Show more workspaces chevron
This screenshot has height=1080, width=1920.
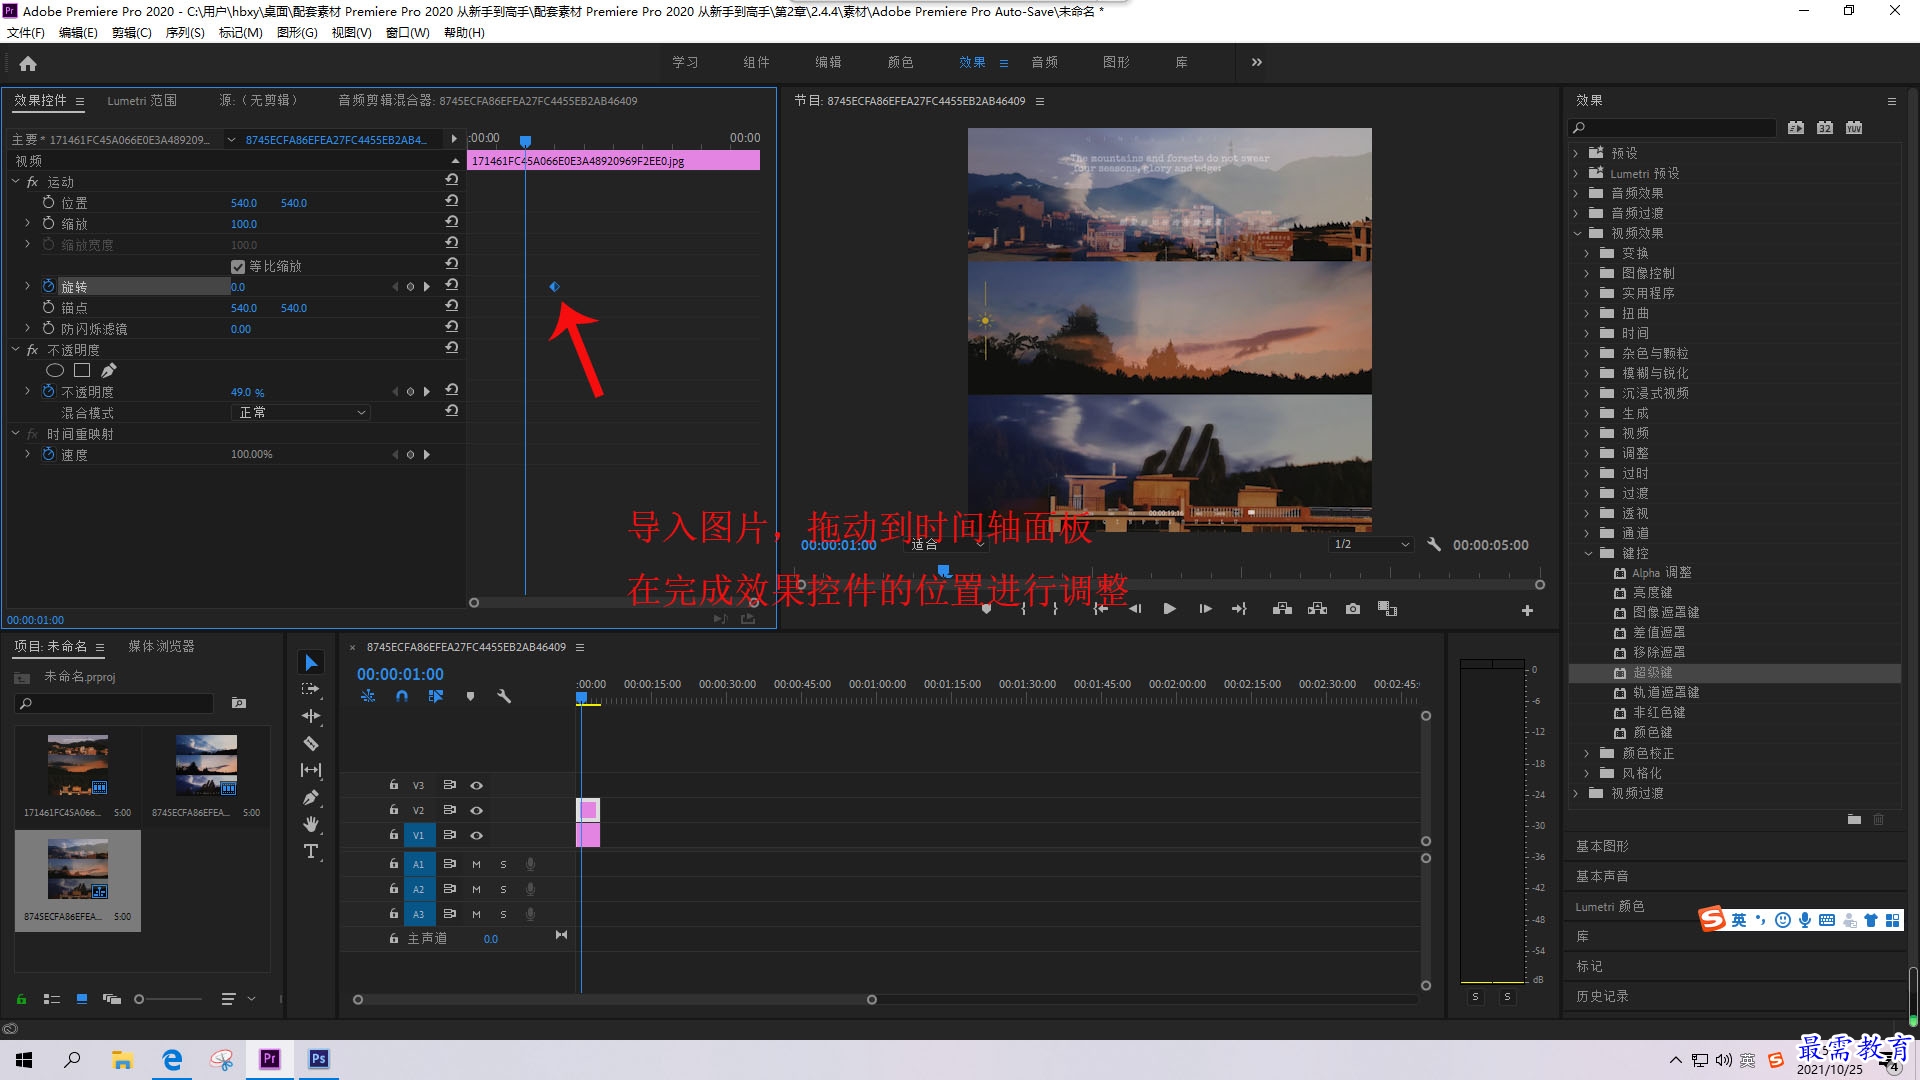(1256, 62)
